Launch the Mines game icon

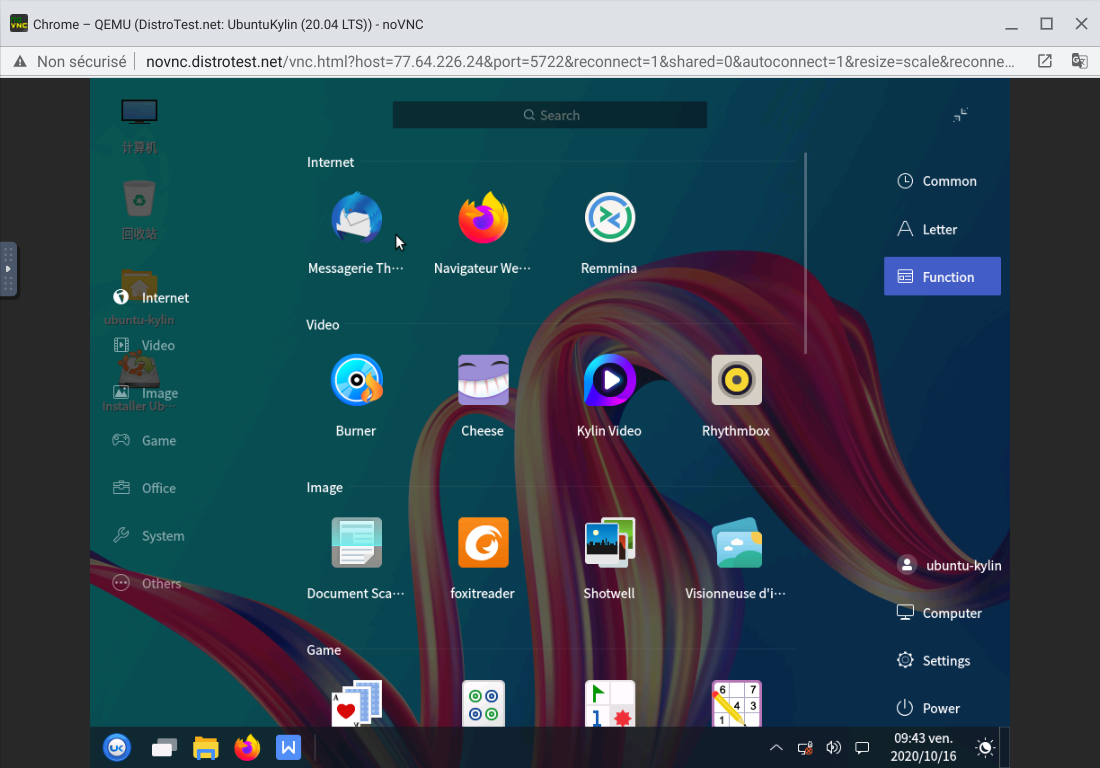tap(610, 703)
